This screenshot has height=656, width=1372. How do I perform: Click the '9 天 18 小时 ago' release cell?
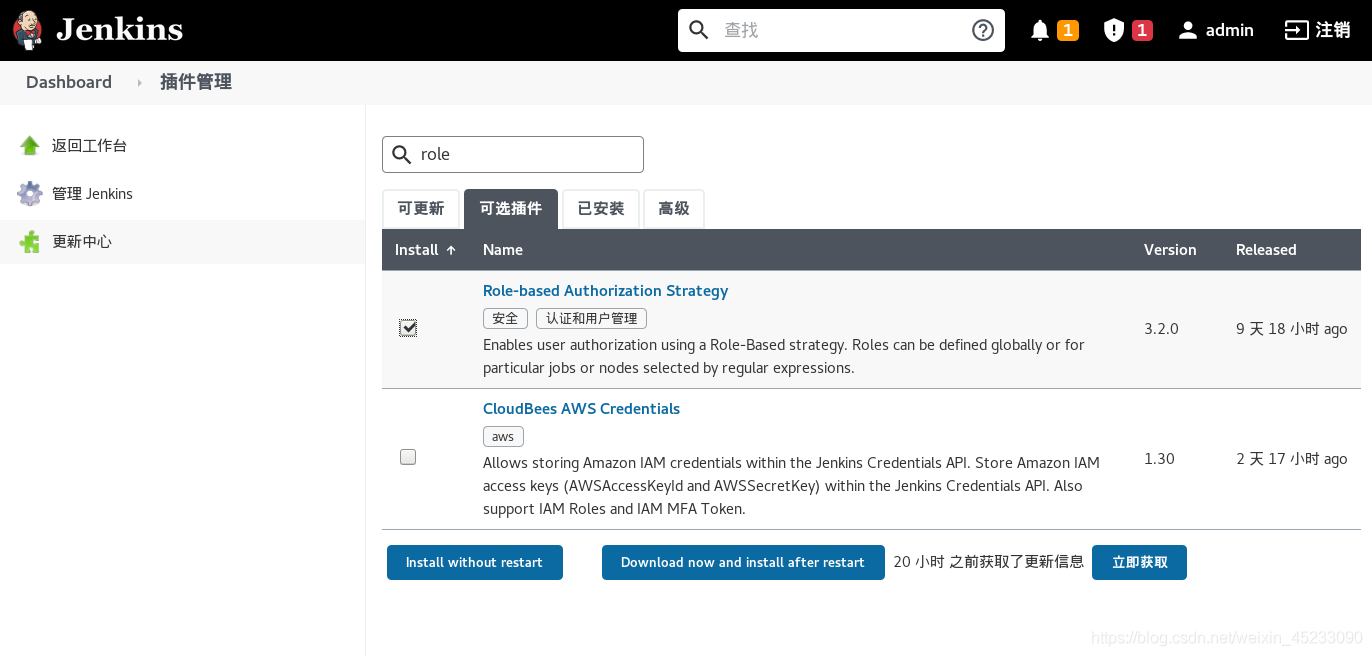[1292, 329]
